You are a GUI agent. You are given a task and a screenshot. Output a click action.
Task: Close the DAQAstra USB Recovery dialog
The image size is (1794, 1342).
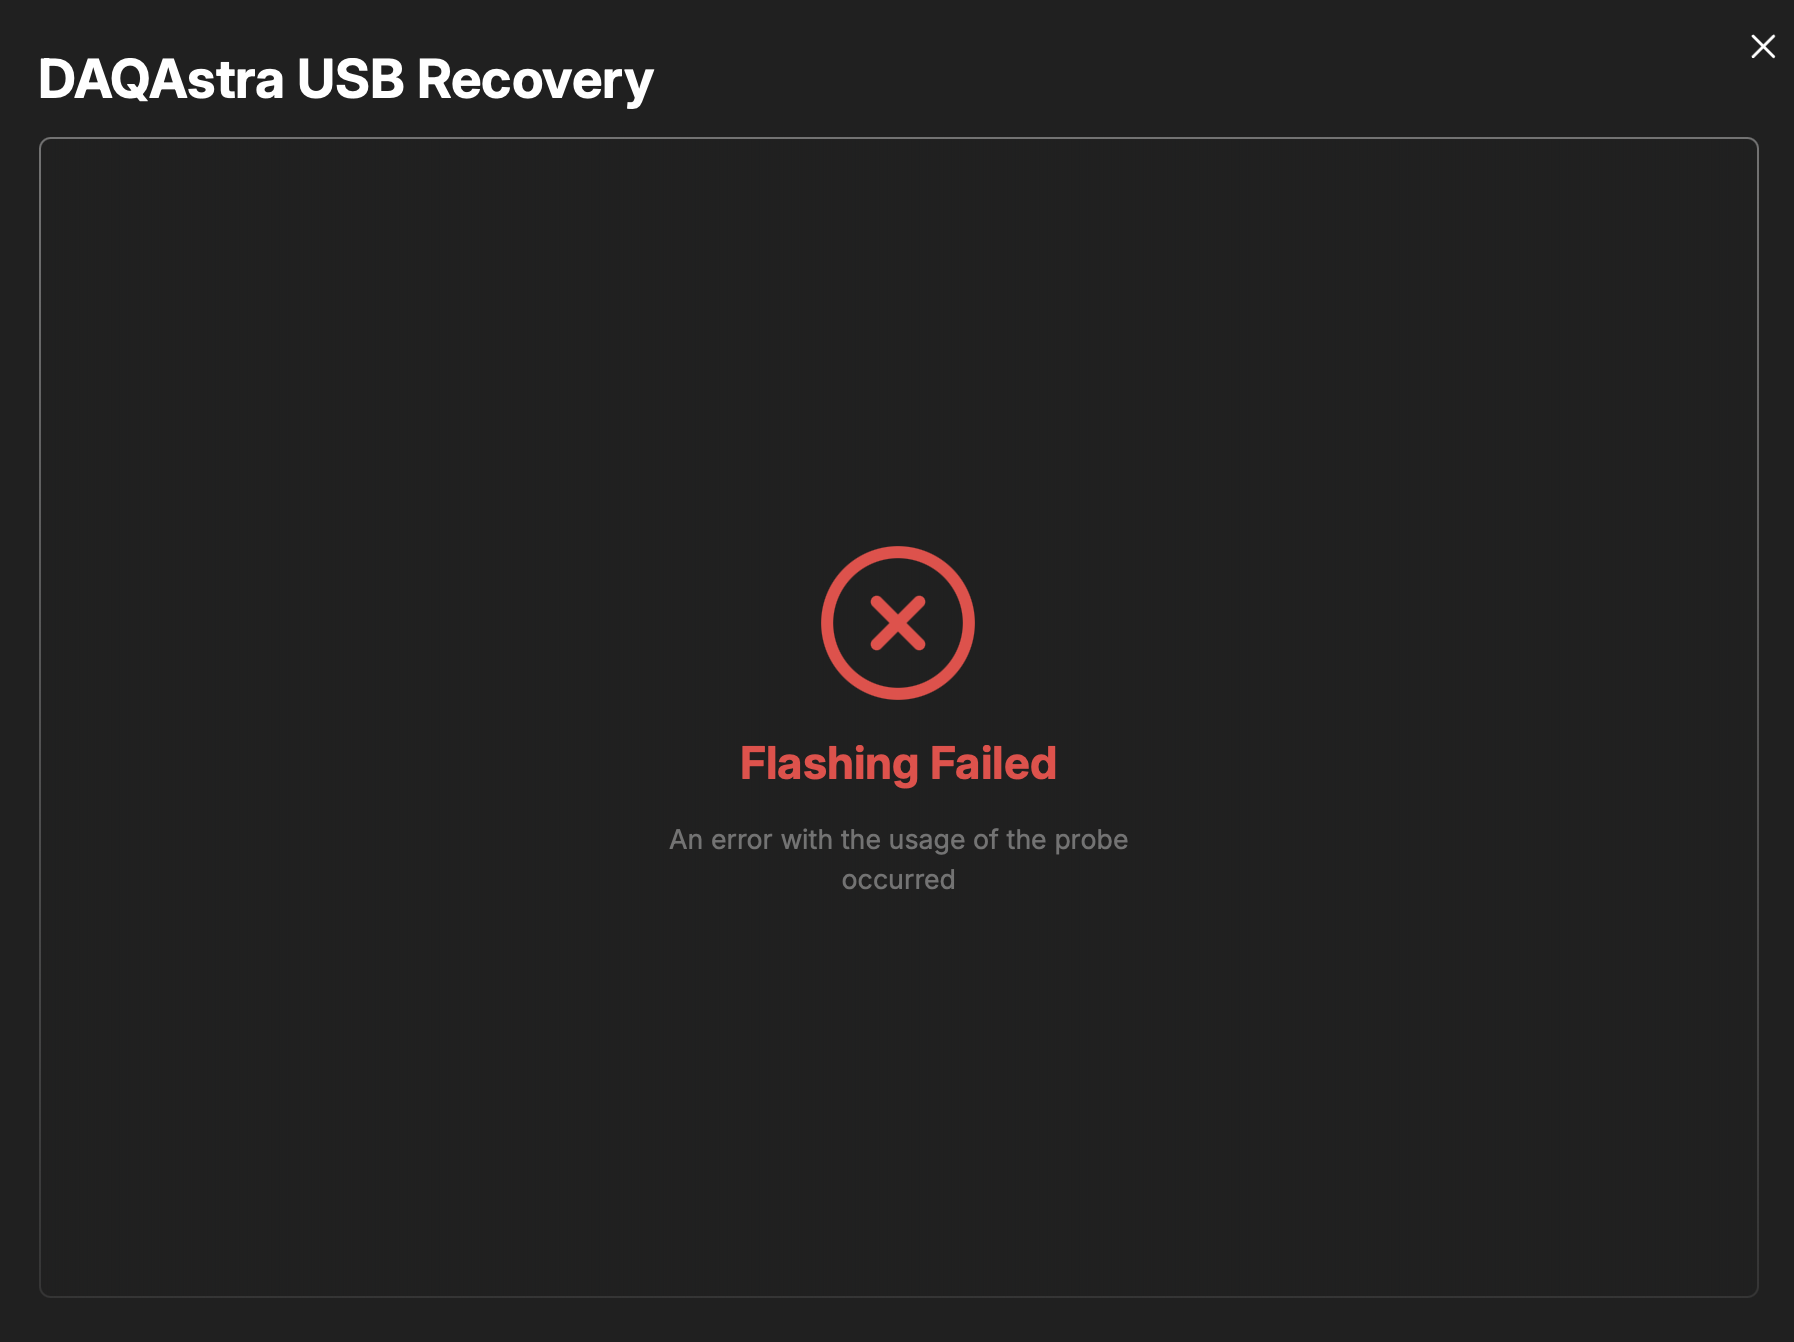1763,46
